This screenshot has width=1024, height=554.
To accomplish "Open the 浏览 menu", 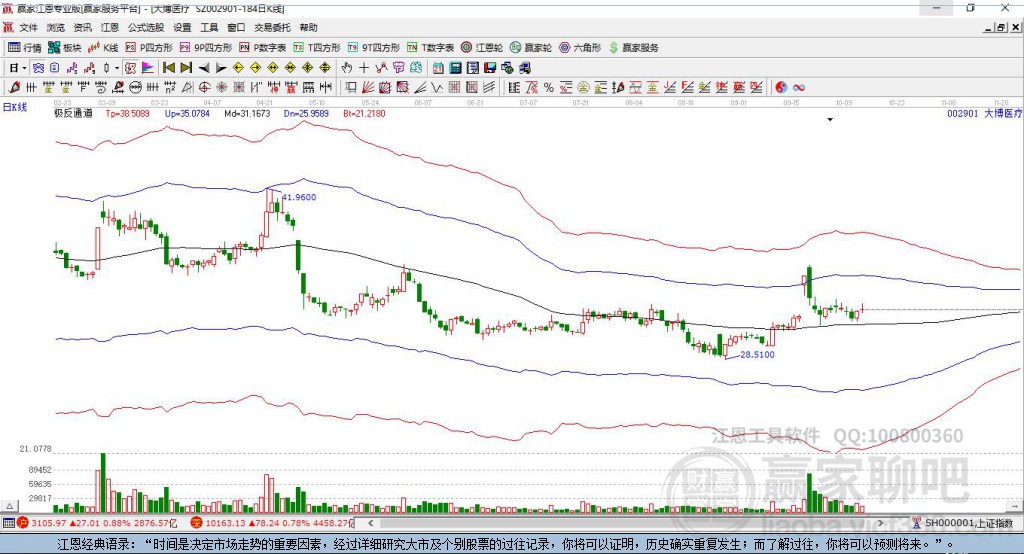I will click(x=56, y=27).
